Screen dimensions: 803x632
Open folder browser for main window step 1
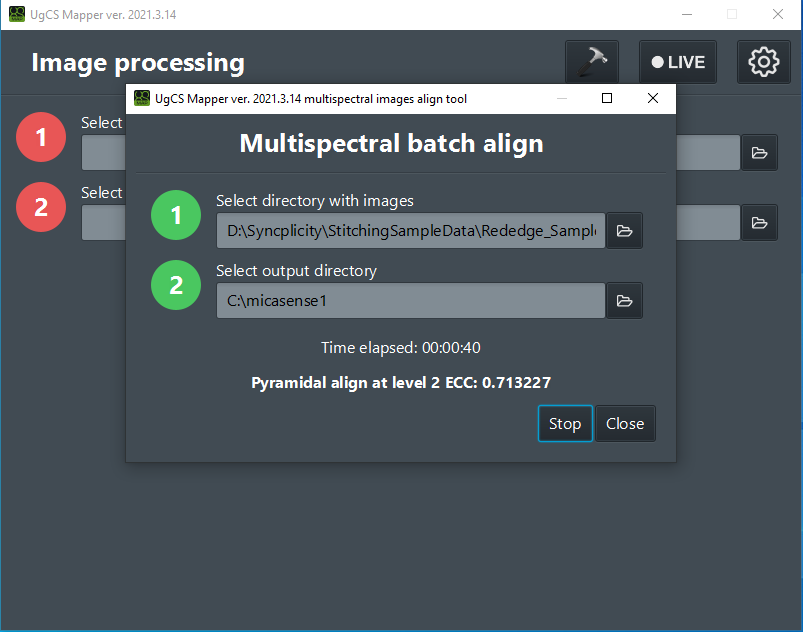tap(759, 153)
